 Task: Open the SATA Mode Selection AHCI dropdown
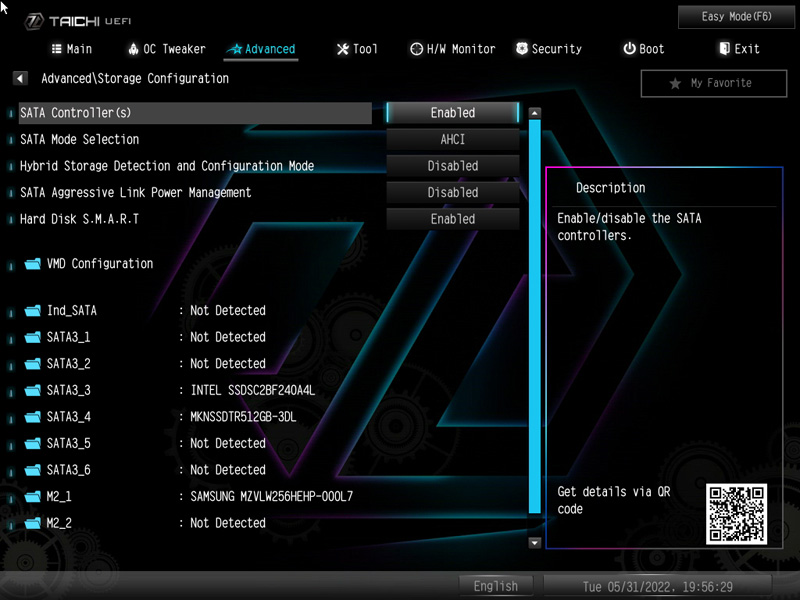[453, 139]
